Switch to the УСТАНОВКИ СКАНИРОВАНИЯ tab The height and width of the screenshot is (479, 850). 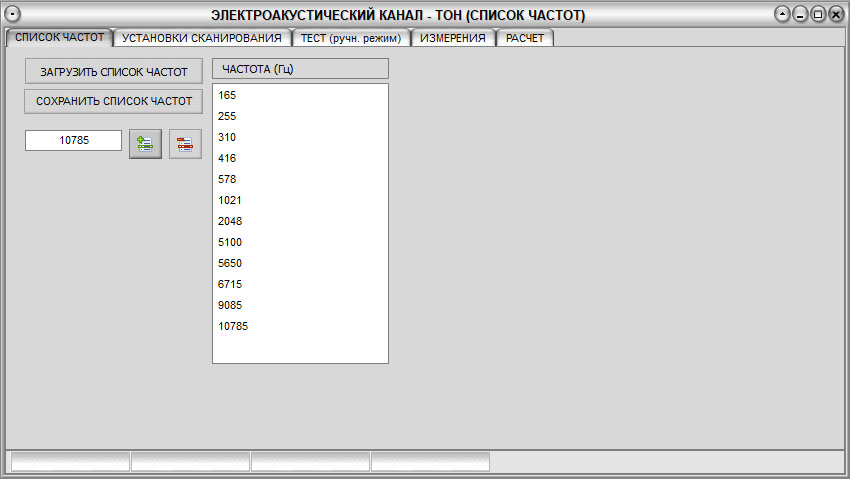click(x=202, y=38)
